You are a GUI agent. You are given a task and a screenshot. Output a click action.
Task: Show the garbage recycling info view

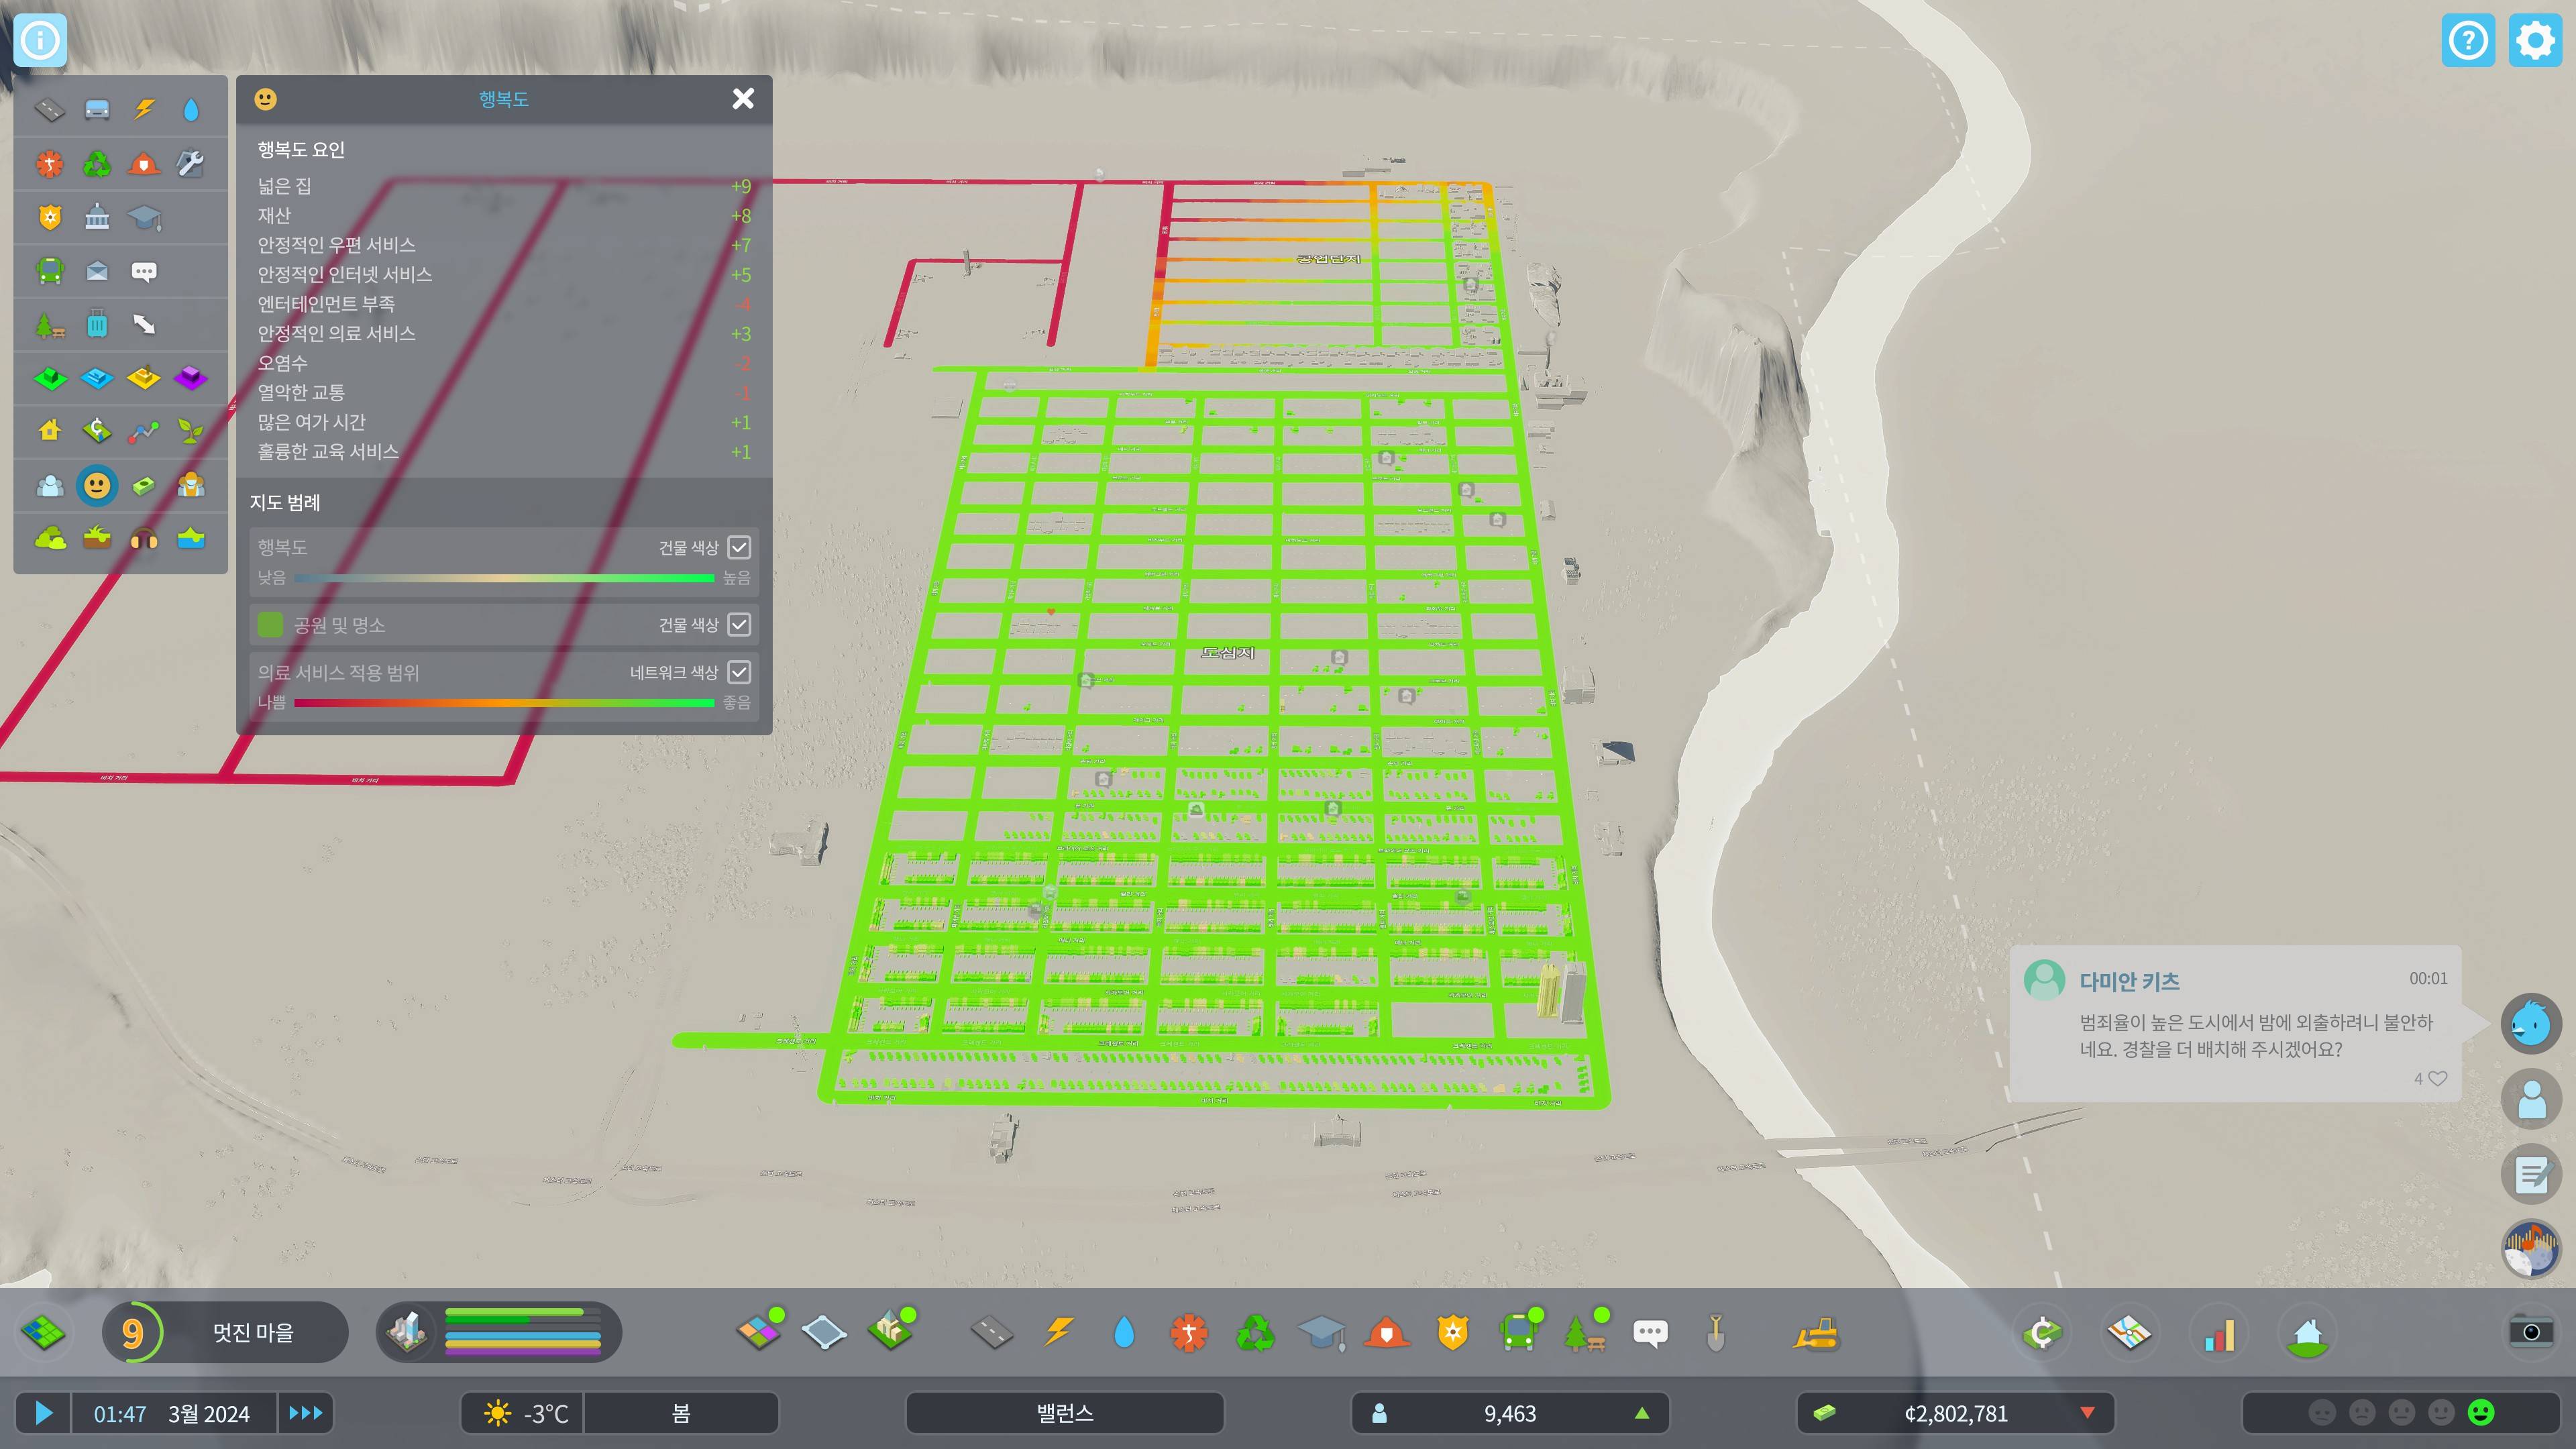tap(97, 164)
